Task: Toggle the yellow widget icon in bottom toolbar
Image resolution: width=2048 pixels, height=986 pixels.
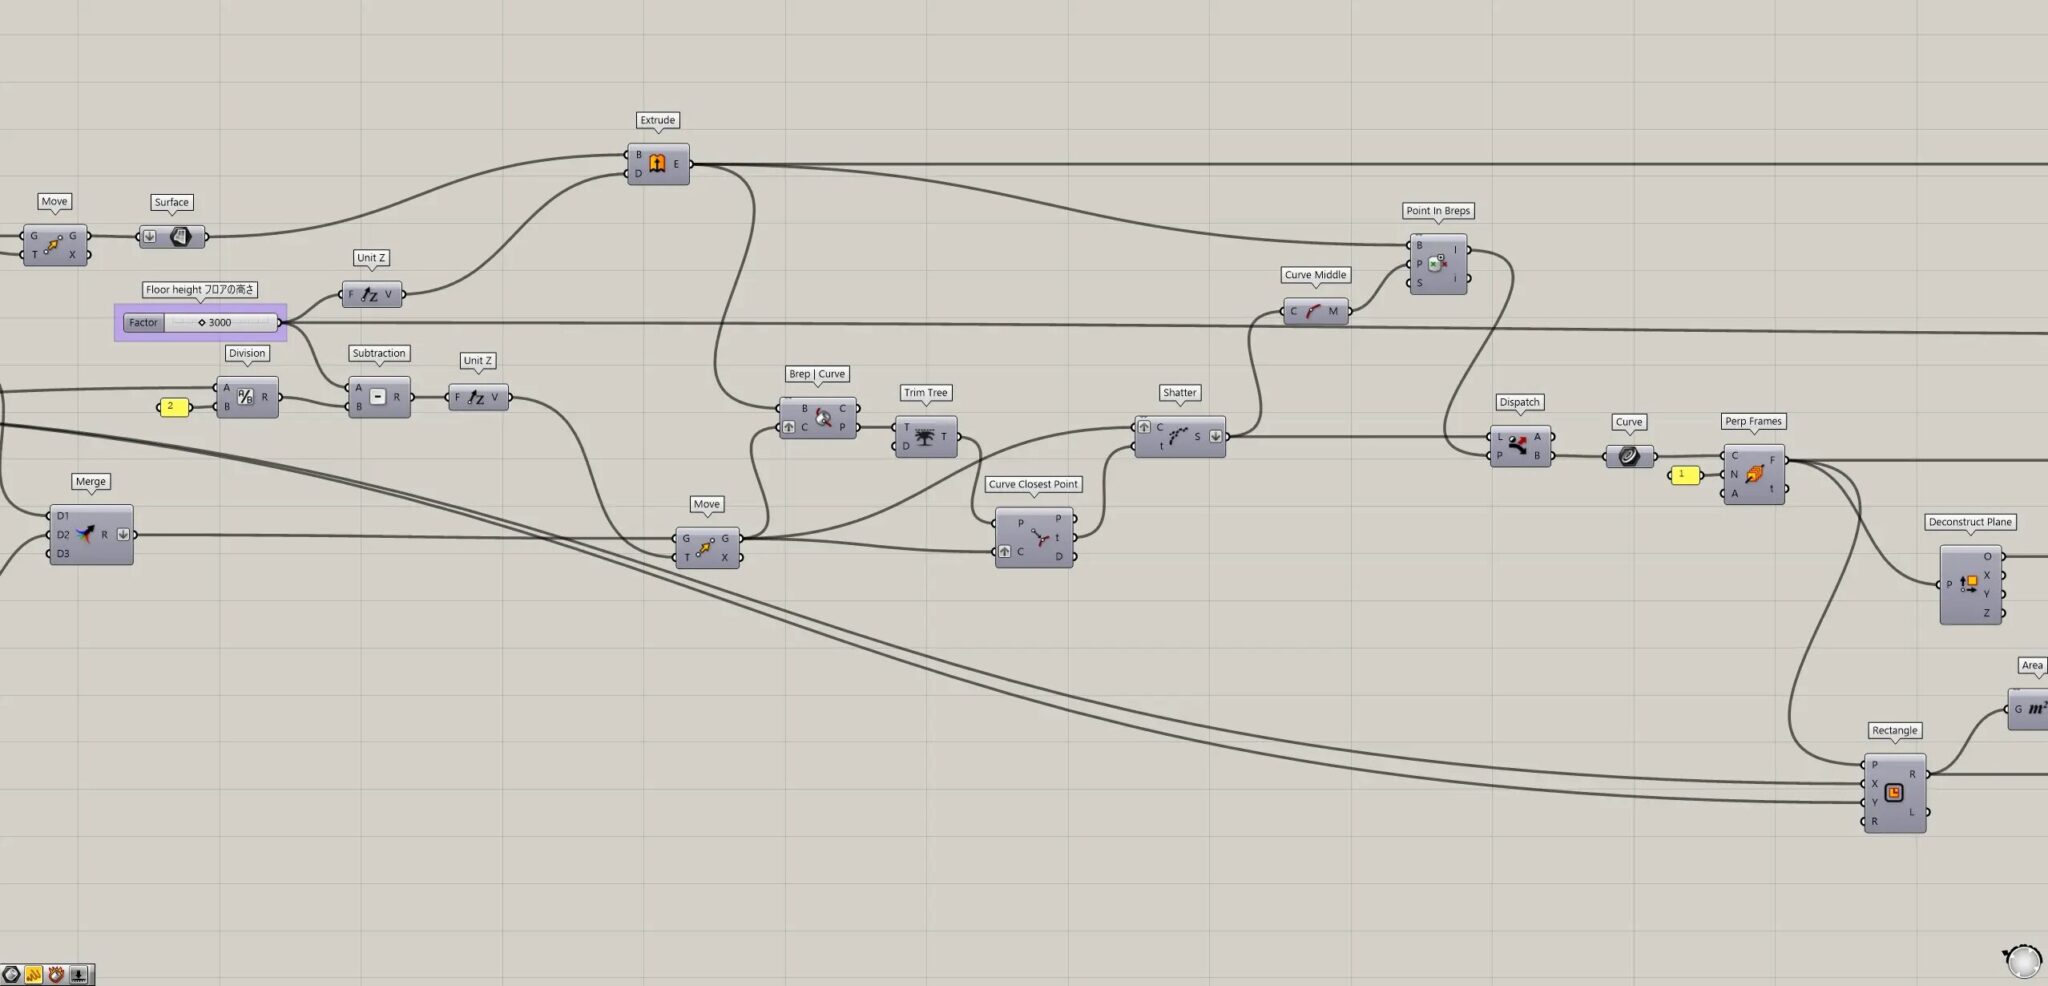Action: 34,974
